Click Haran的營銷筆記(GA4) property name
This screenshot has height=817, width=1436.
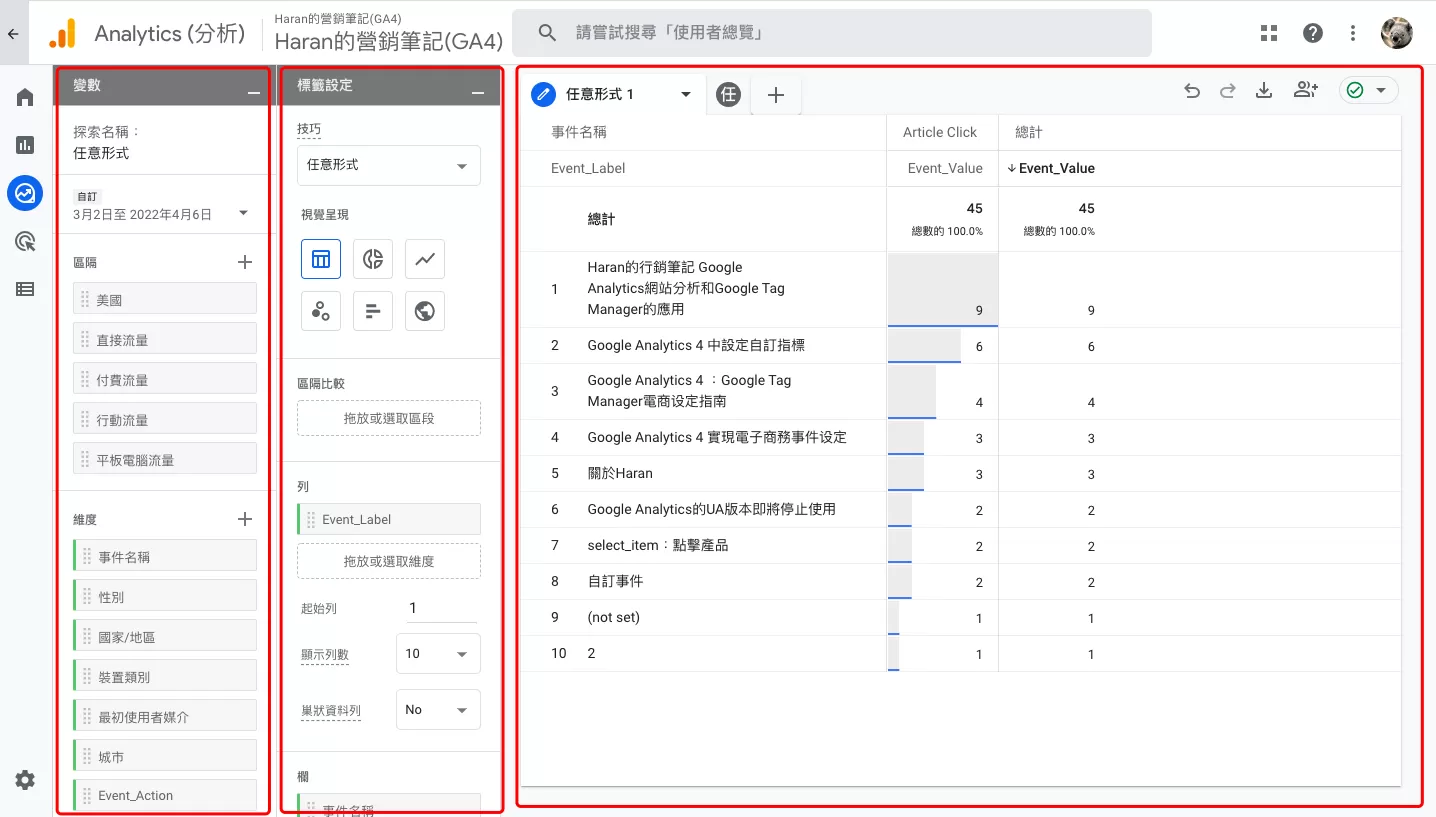click(388, 41)
